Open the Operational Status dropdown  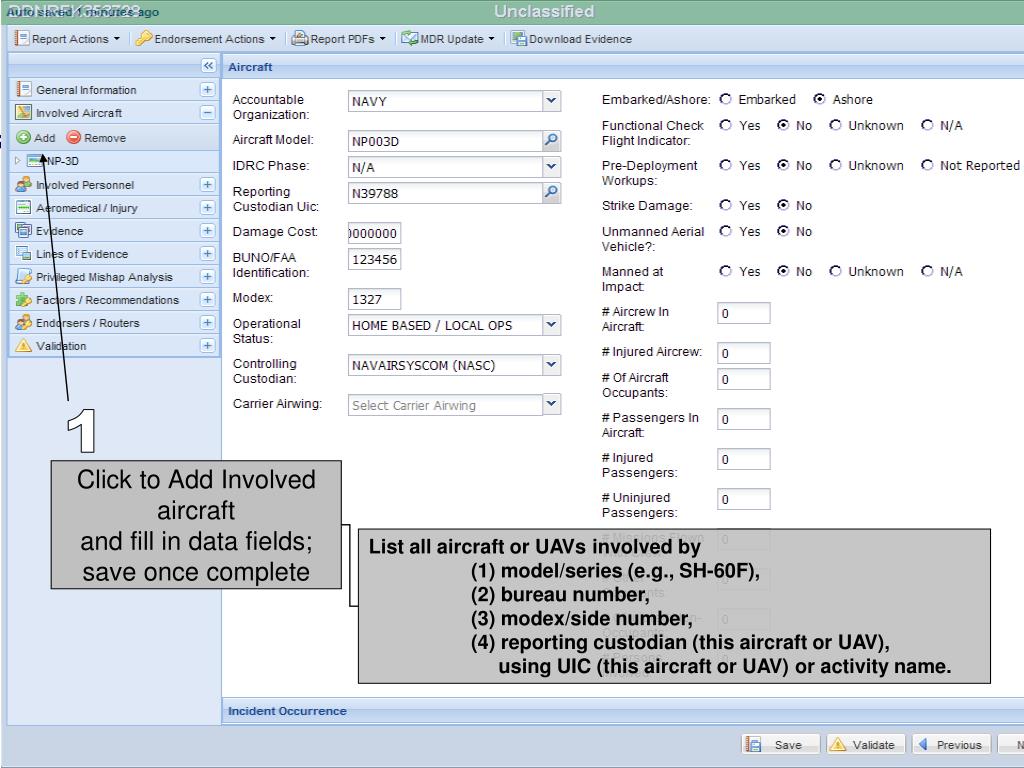coord(552,324)
